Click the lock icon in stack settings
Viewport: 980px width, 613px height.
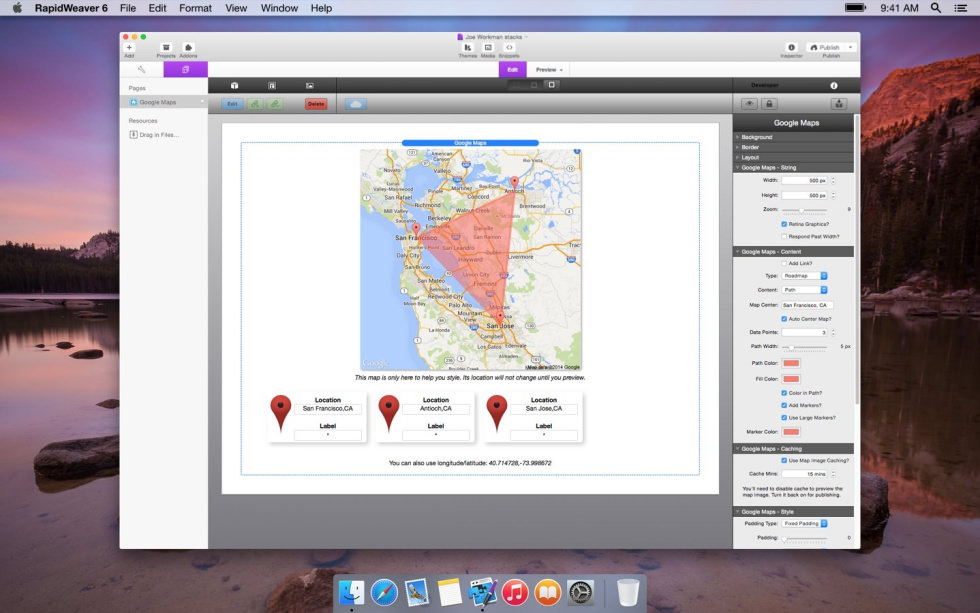pos(769,104)
